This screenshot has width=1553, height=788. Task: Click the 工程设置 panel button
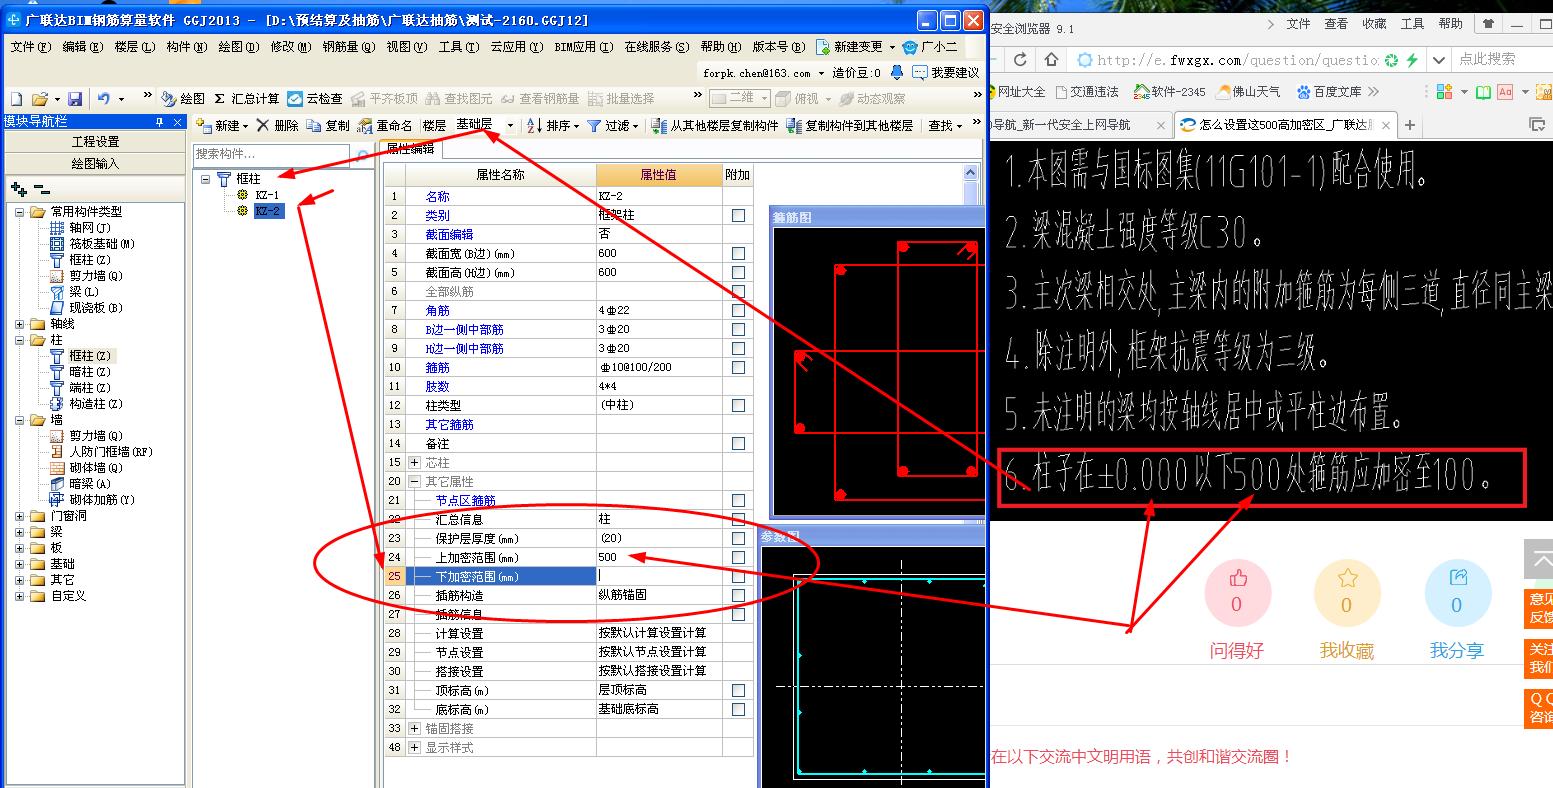(x=95, y=142)
